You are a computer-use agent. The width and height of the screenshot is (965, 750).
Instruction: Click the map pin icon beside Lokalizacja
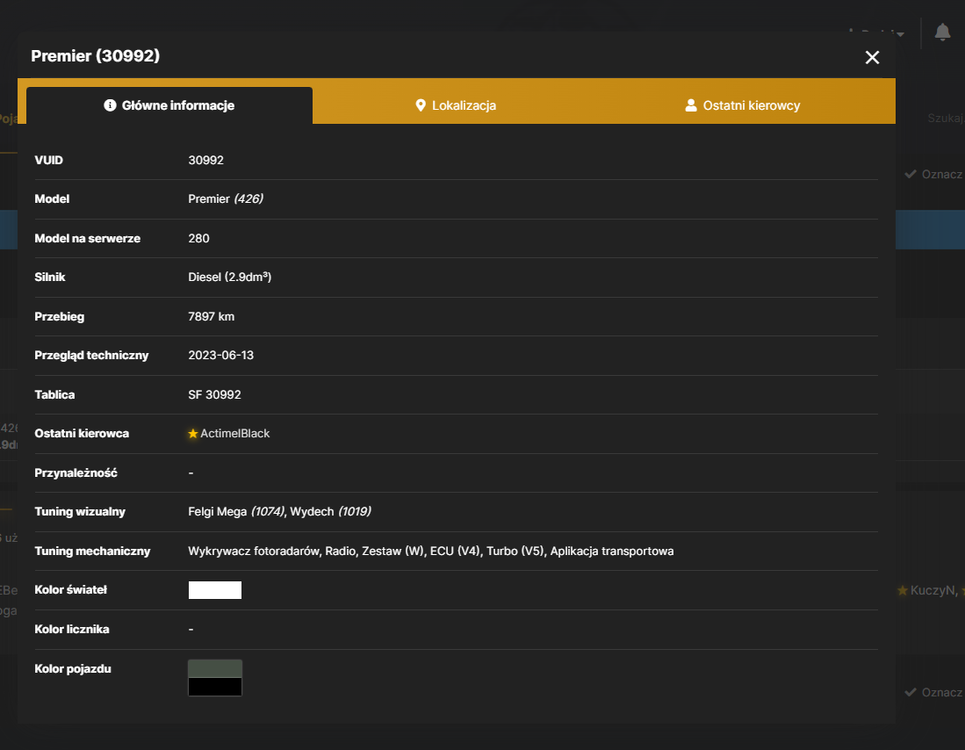click(420, 105)
